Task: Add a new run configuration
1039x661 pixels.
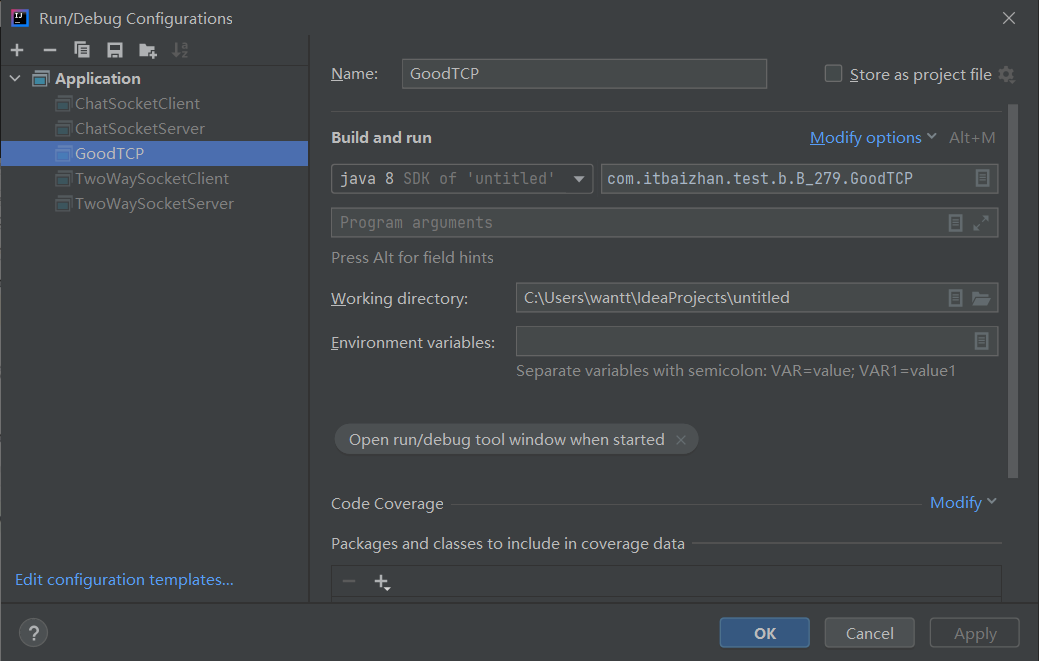Action: pos(17,50)
